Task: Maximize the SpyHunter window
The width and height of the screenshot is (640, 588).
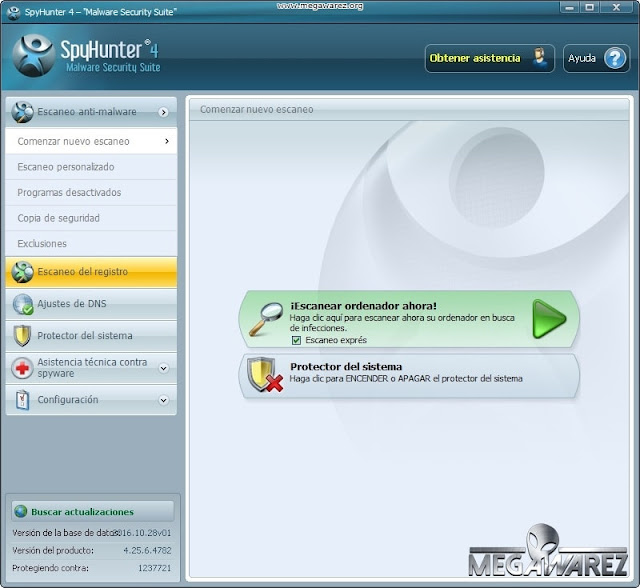Action: pos(589,7)
